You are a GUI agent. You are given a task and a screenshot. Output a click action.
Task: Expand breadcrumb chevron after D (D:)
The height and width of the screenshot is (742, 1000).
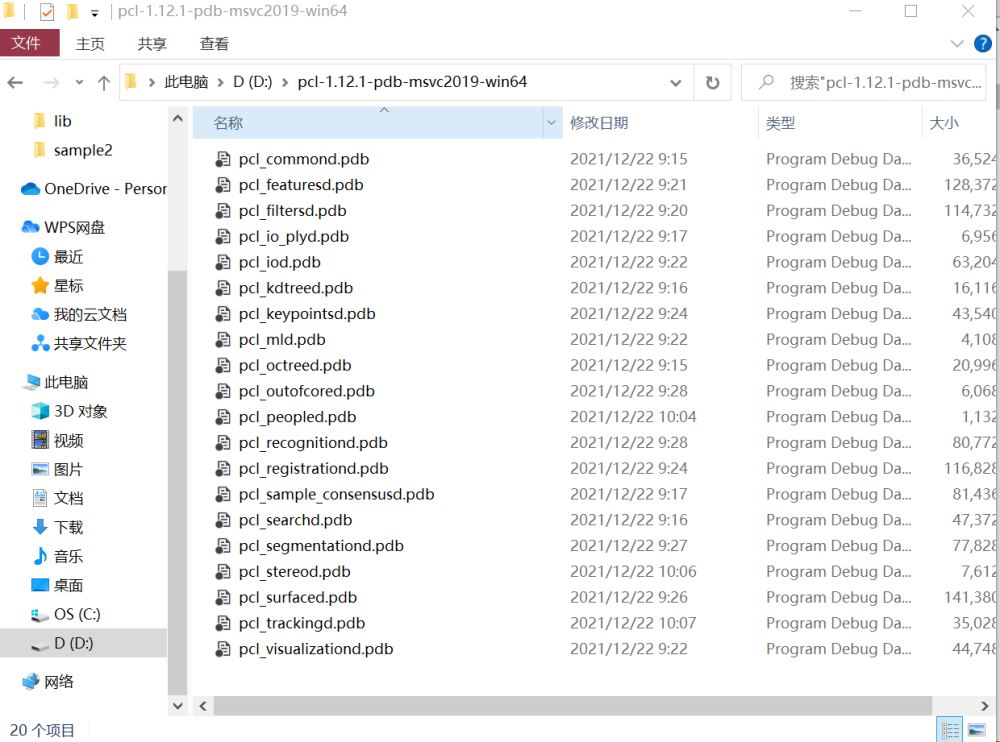(x=284, y=82)
